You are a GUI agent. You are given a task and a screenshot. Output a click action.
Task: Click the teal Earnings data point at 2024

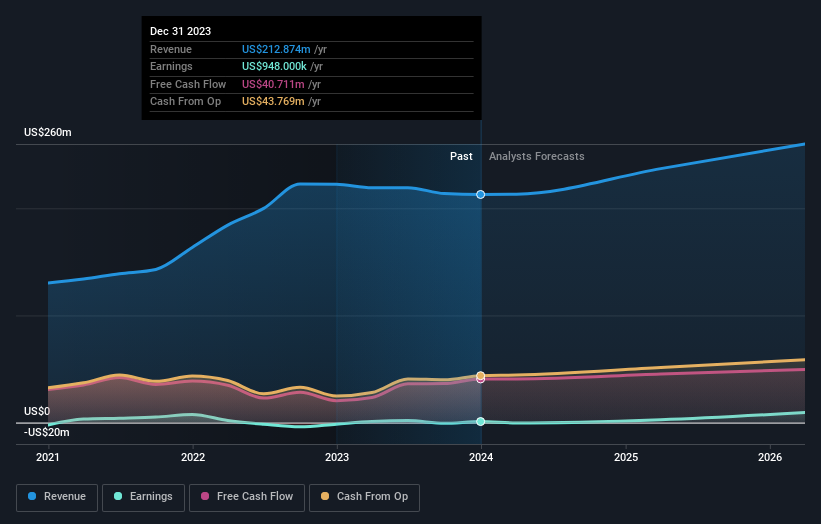click(481, 421)
